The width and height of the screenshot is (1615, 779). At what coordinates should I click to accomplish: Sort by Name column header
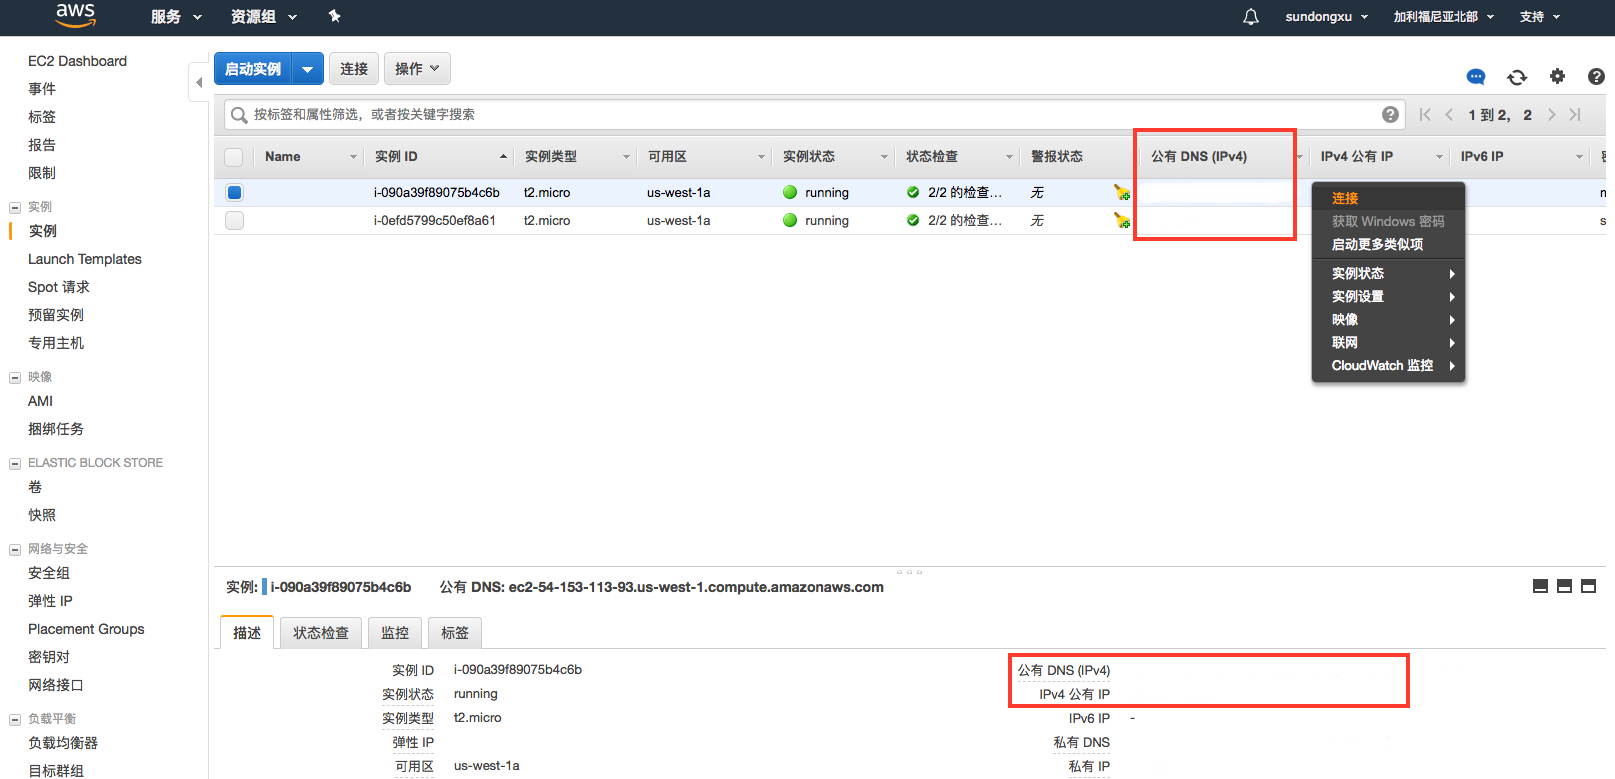[309, 157]
